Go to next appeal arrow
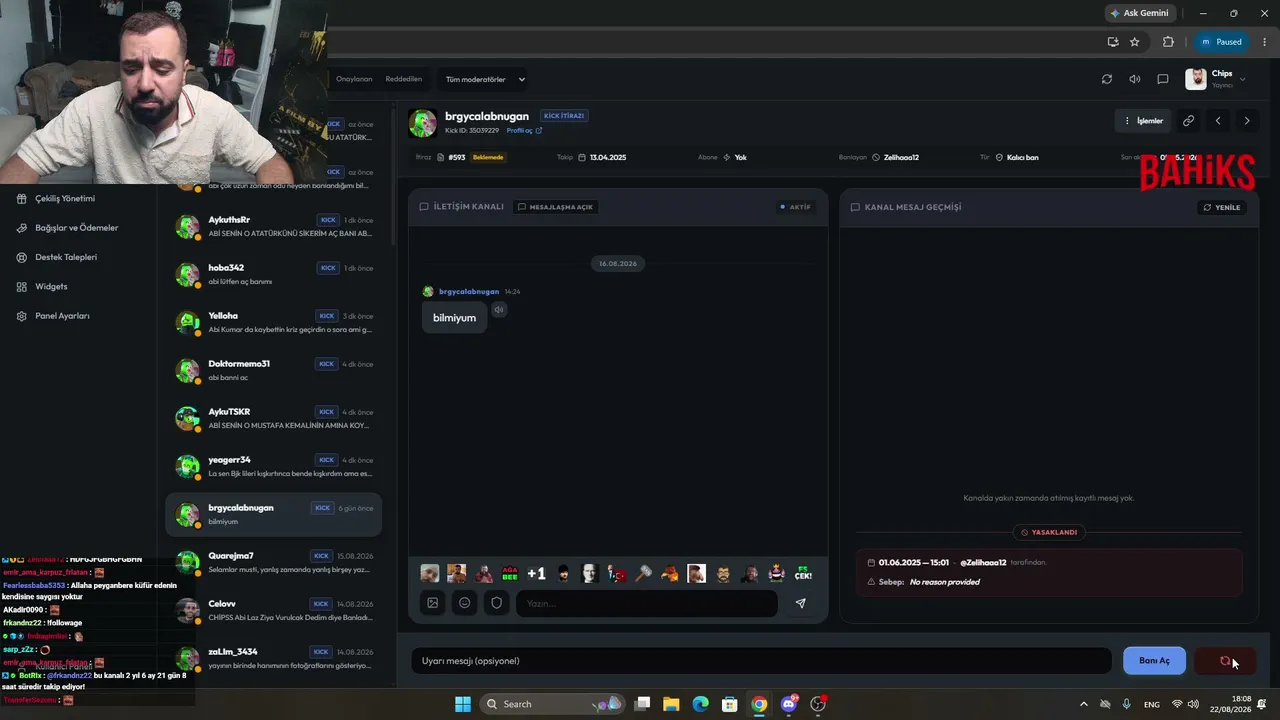This screenshot has height=720, width=1280. click(1246, 121)
